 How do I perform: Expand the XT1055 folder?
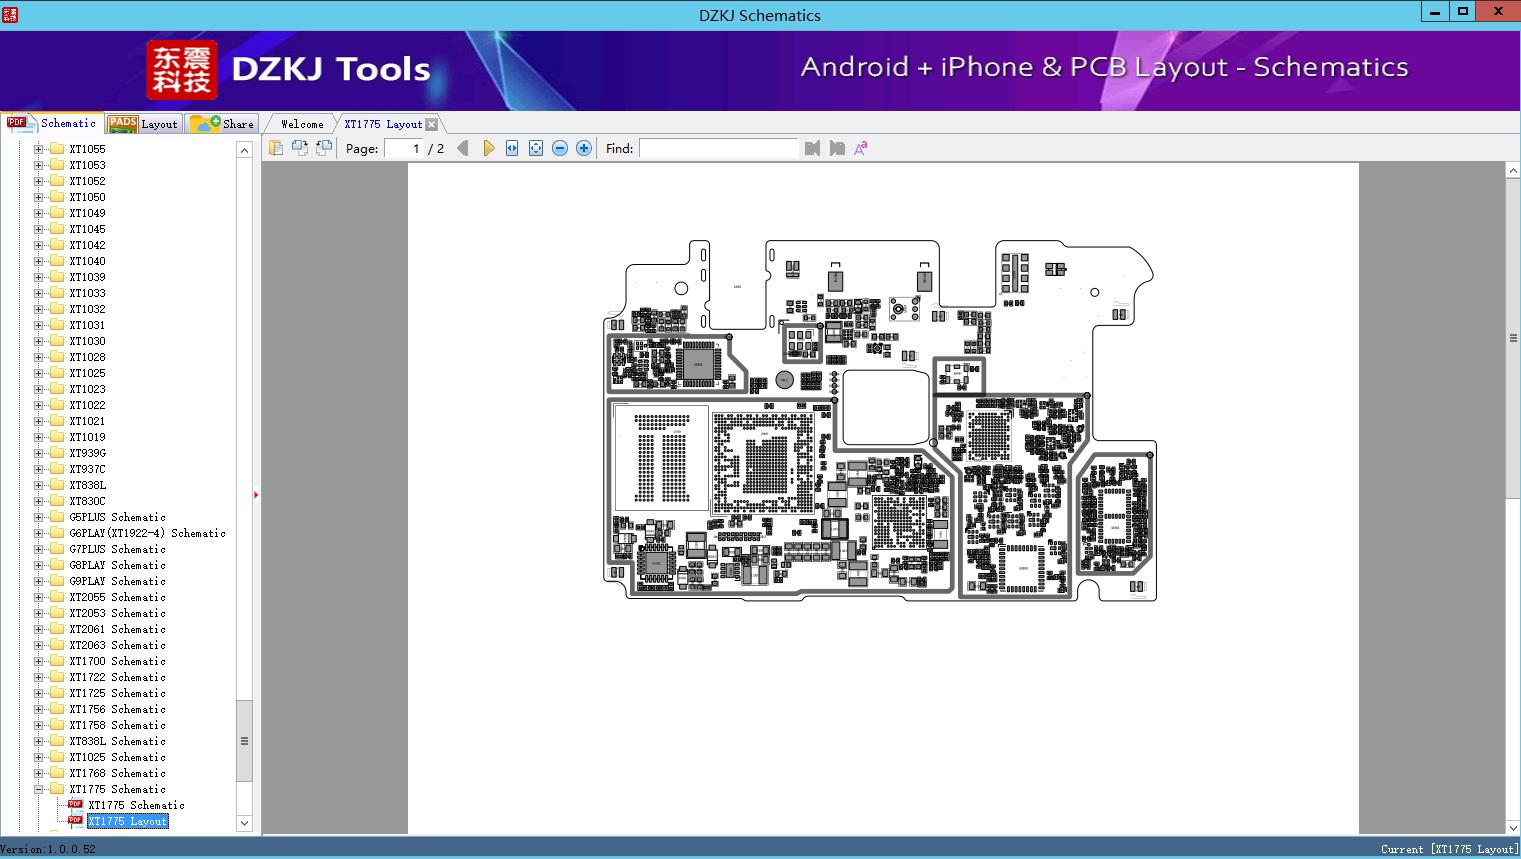[x=39, y=149]
